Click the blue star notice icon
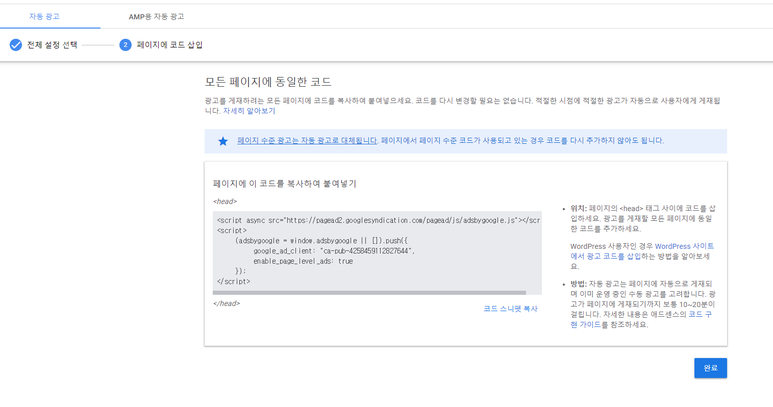The width and height of the screenshot is (773, 407). tap(223, 141)
